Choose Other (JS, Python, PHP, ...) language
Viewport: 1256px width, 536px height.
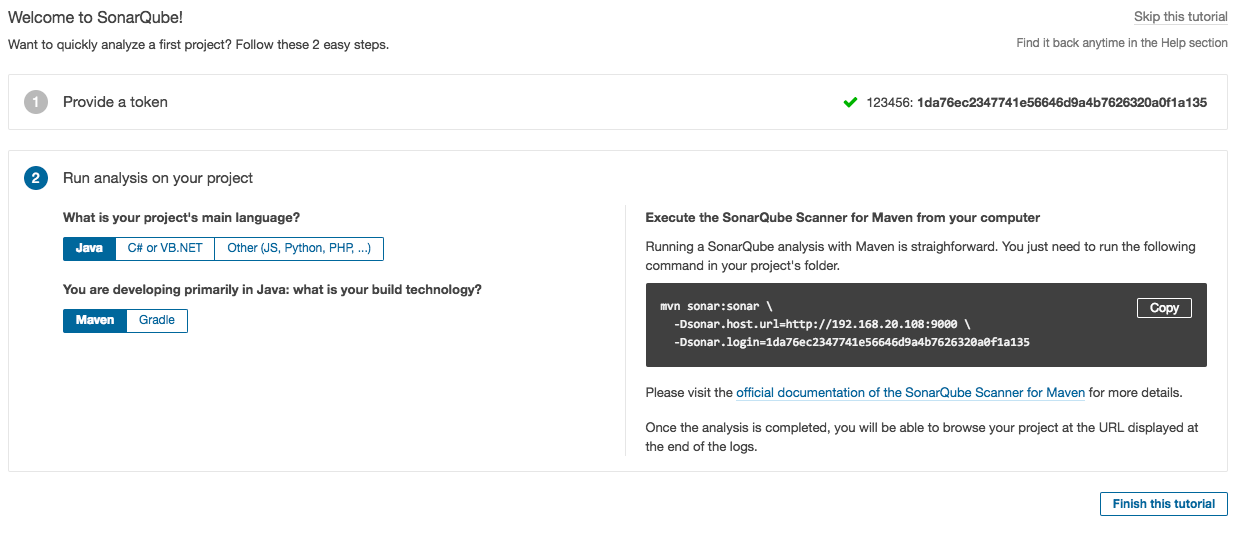click(299, 248)
